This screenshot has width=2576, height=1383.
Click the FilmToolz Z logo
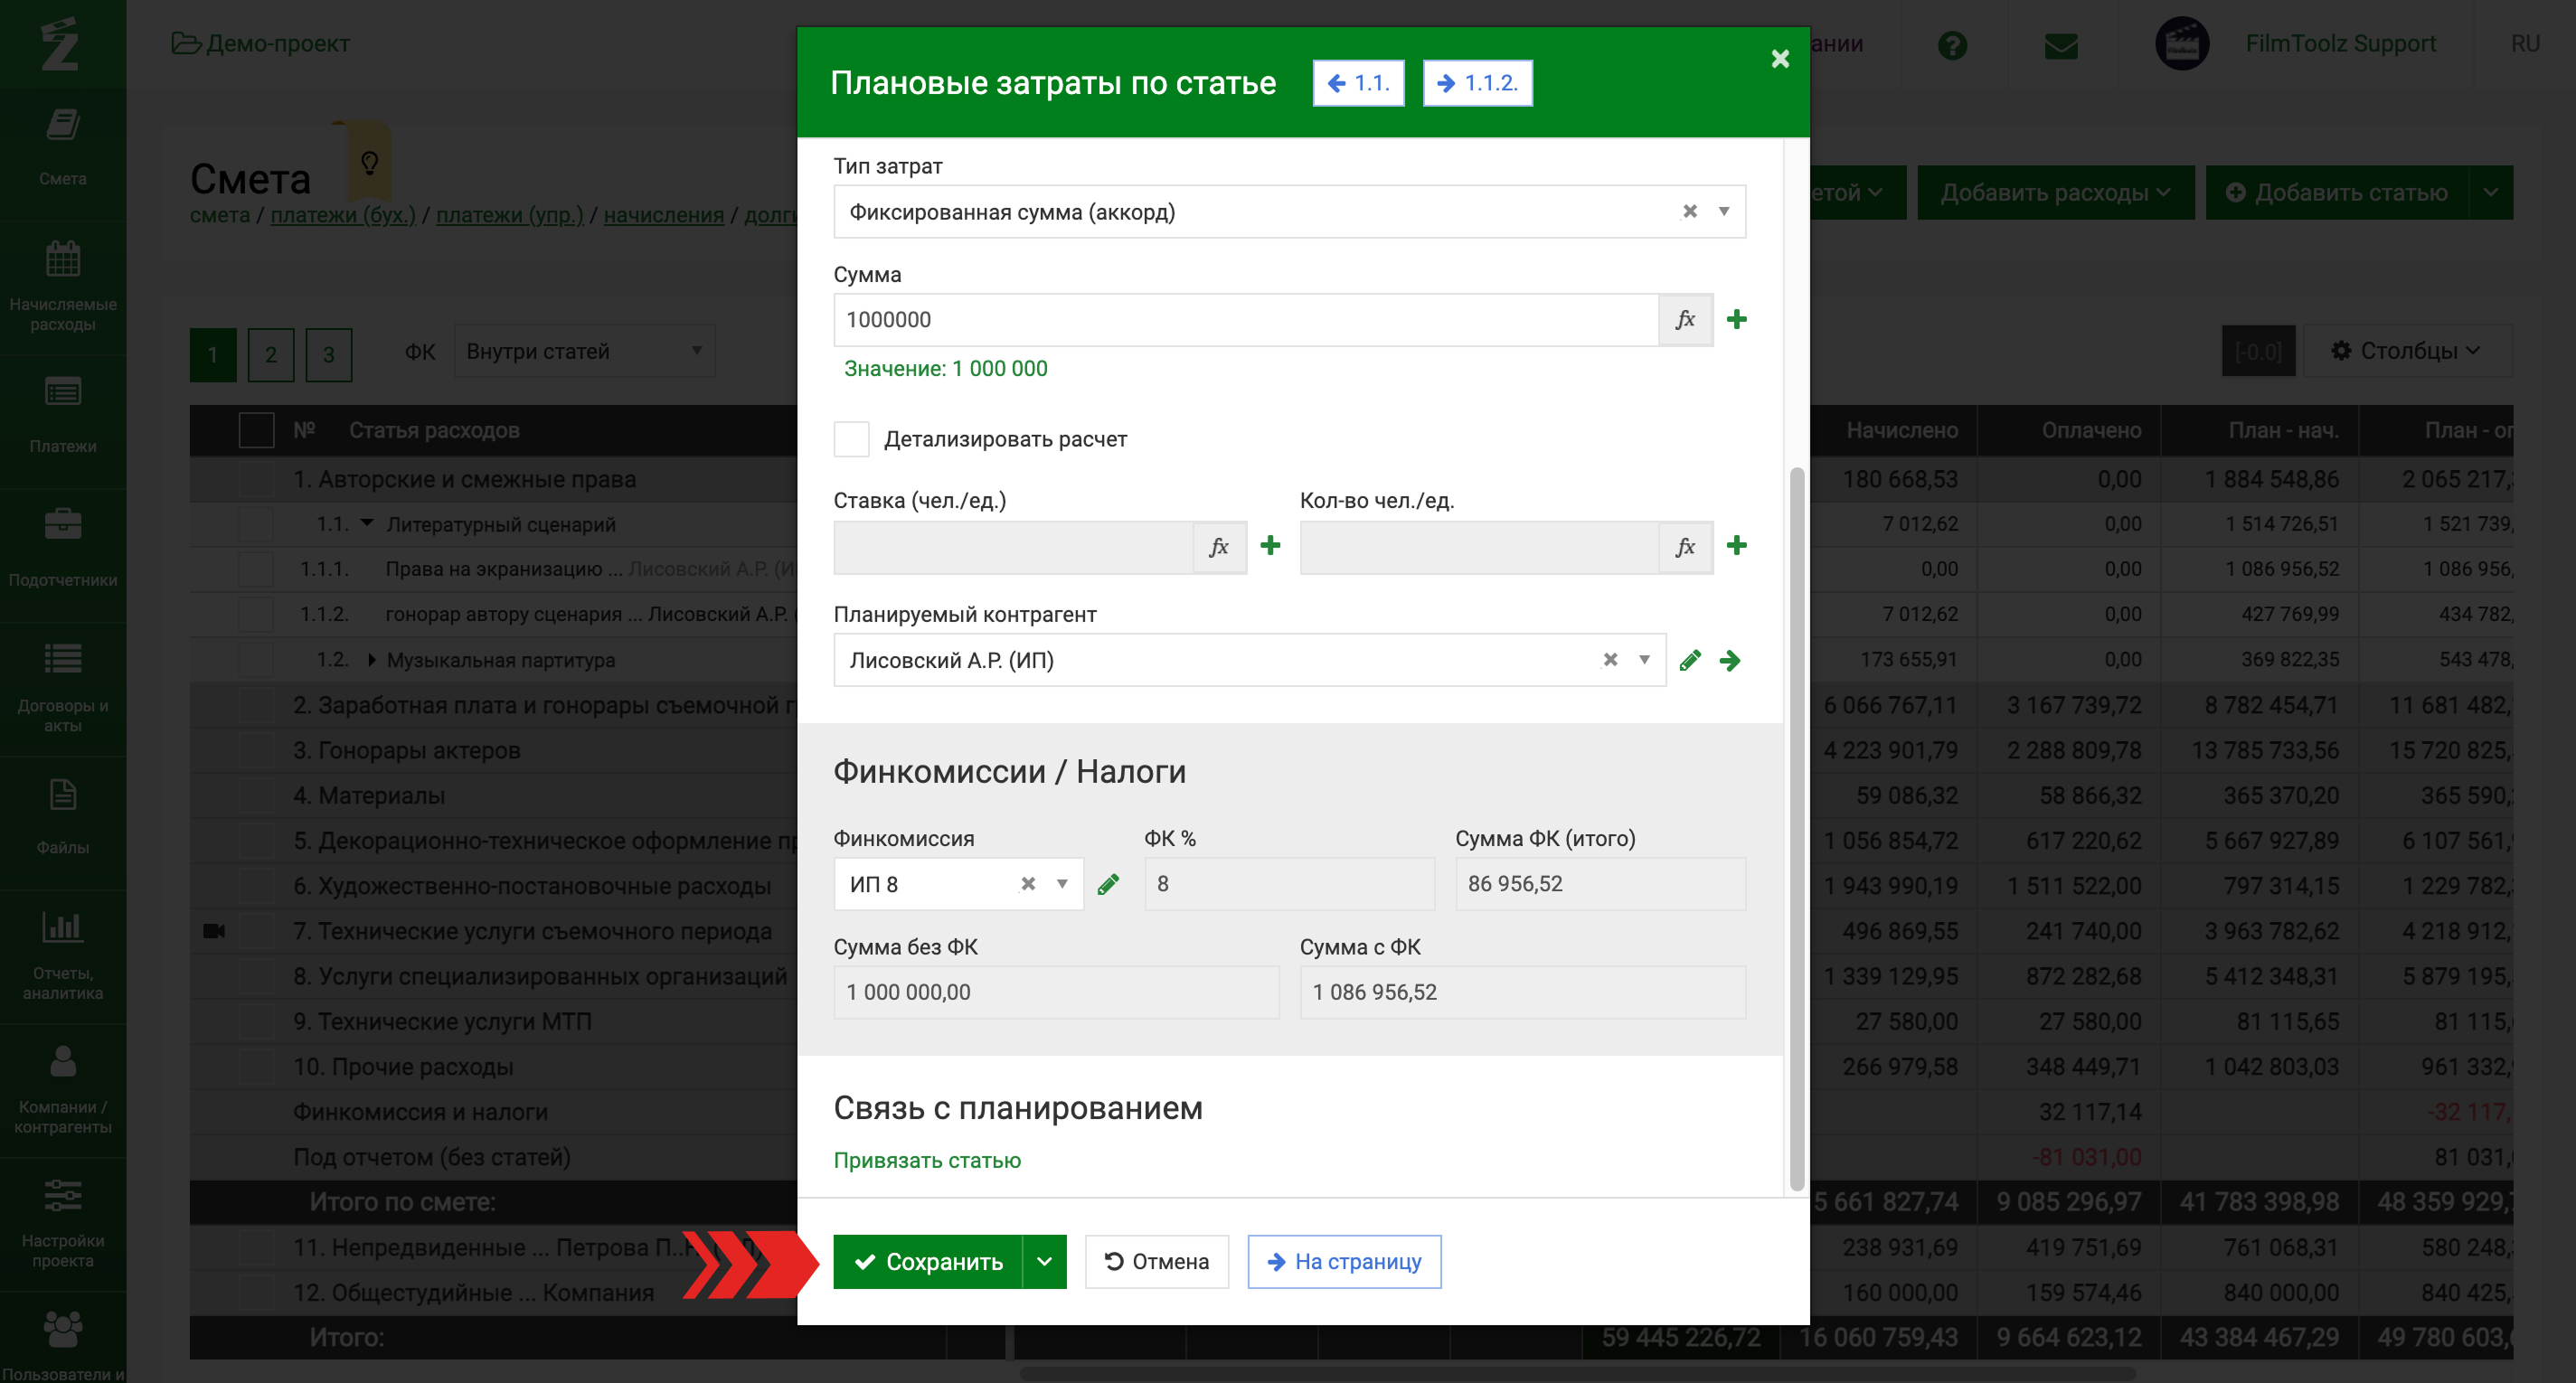point(60,44)
